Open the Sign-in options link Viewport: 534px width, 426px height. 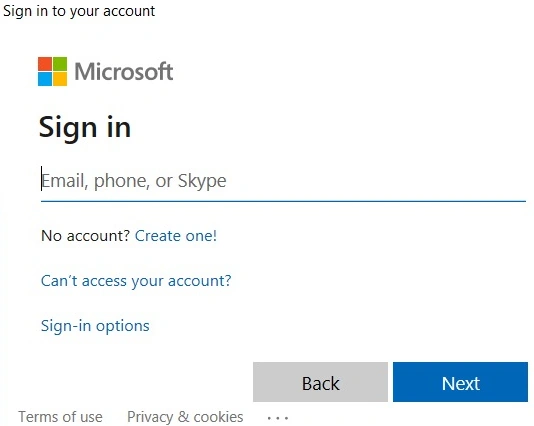pyautogui.click(x=95, y=326)
